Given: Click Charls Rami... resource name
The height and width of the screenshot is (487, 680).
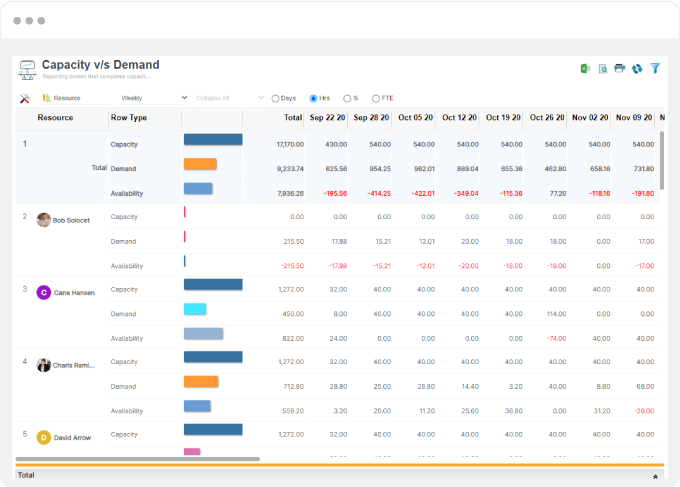Looking at the screenshot, I should tap(73, 365).
